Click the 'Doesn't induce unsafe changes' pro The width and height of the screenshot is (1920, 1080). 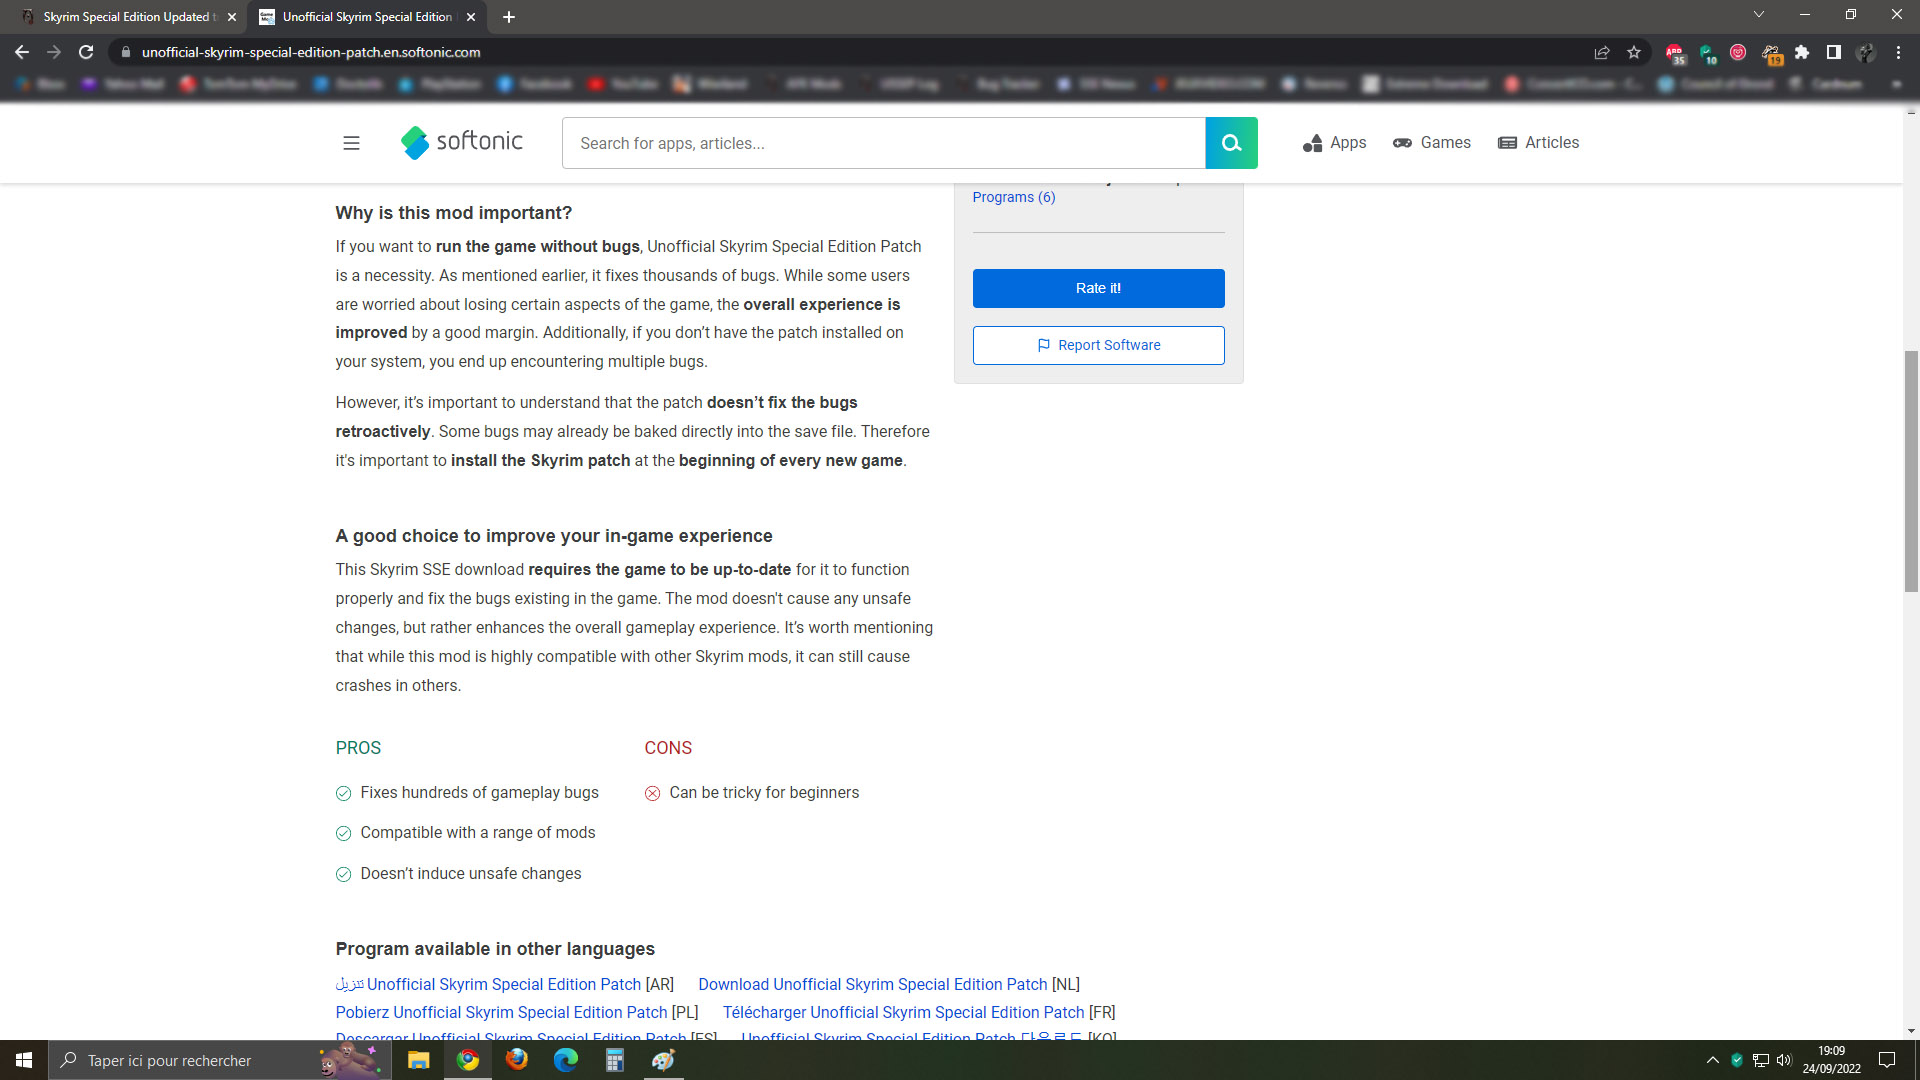[x=470, y=874]
